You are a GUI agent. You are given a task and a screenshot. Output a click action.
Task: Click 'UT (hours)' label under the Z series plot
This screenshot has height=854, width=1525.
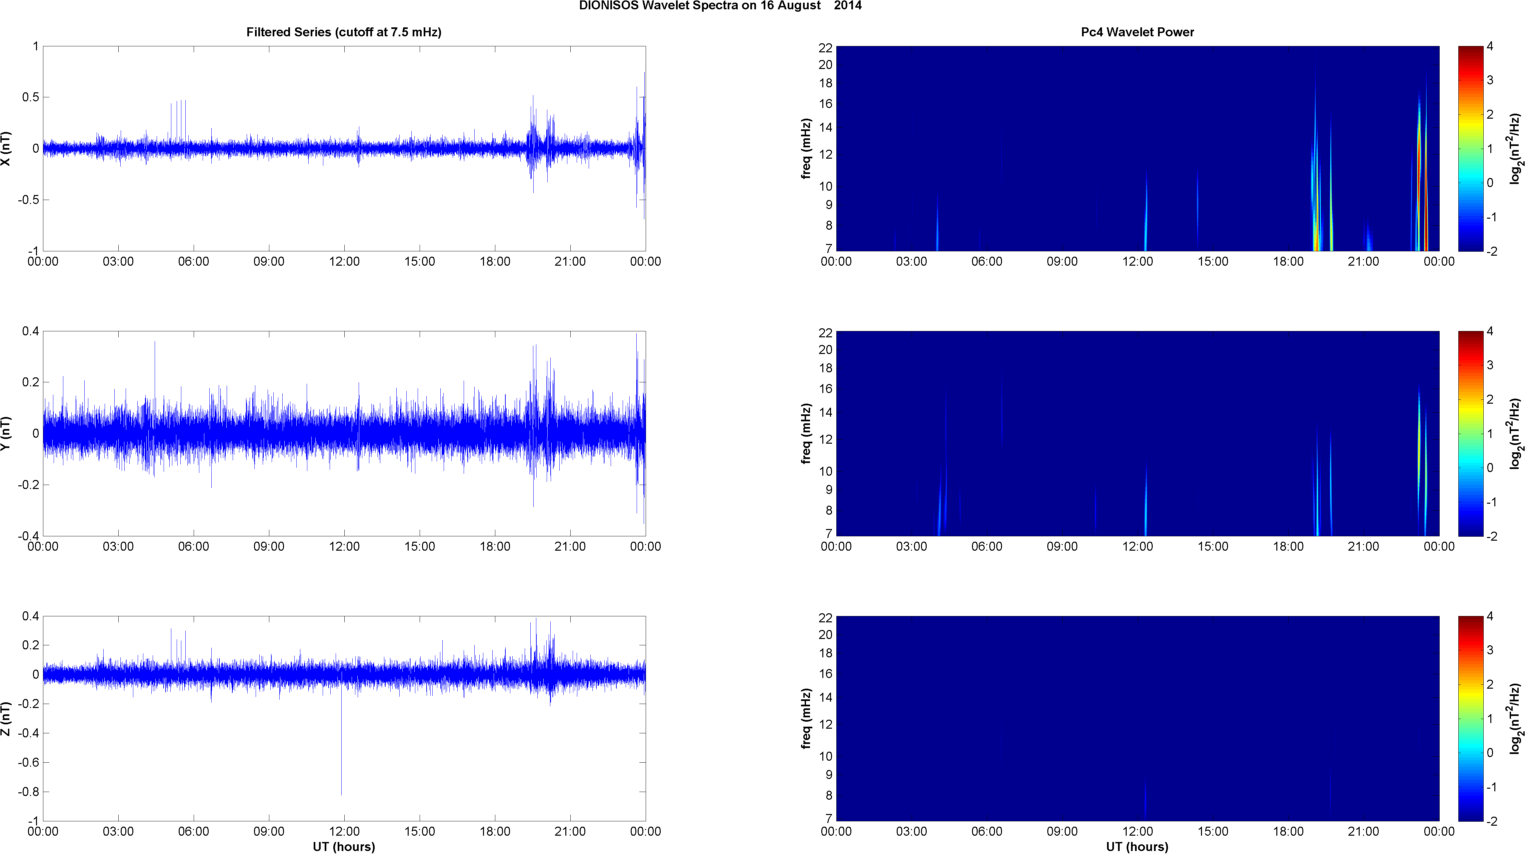[x=344, y=847]
